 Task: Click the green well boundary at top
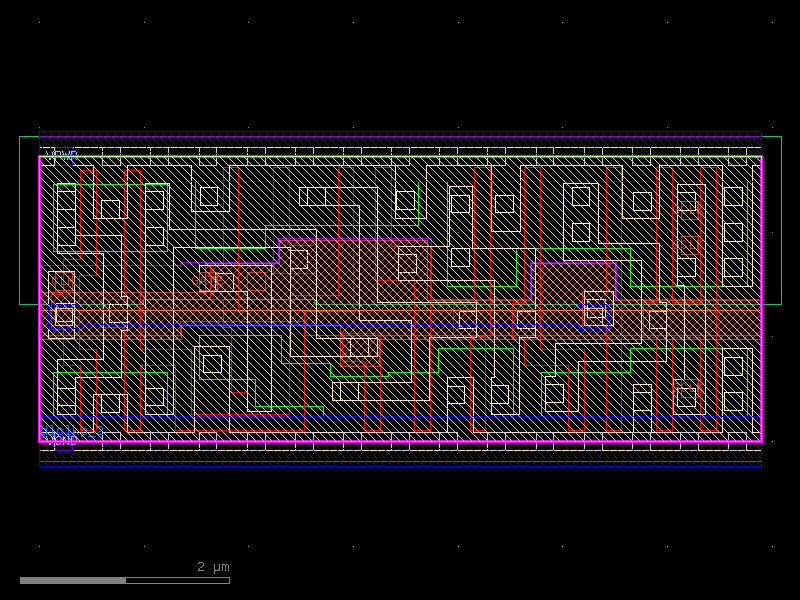pyautogui.click(x=400, y=136)
